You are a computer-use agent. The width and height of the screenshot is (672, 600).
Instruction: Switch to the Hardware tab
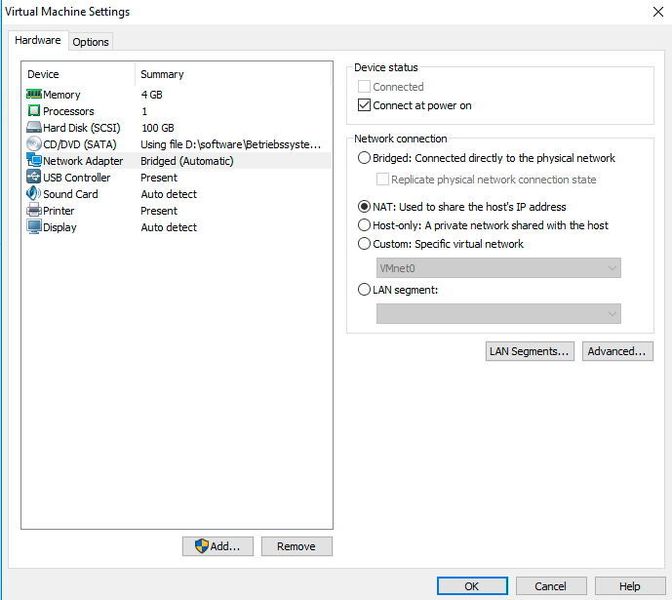pyautogui.click(x=38, y=40)
